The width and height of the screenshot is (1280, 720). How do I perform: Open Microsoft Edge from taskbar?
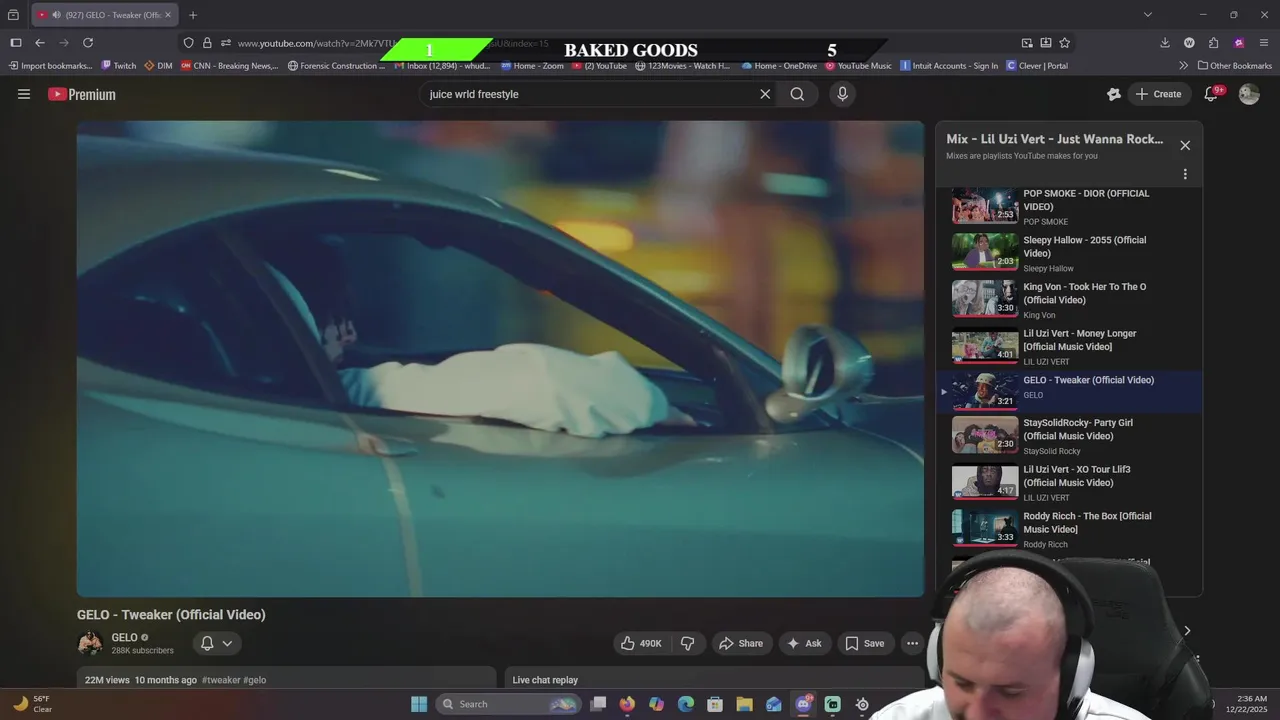pyautogui.click(x=685, y=704)
